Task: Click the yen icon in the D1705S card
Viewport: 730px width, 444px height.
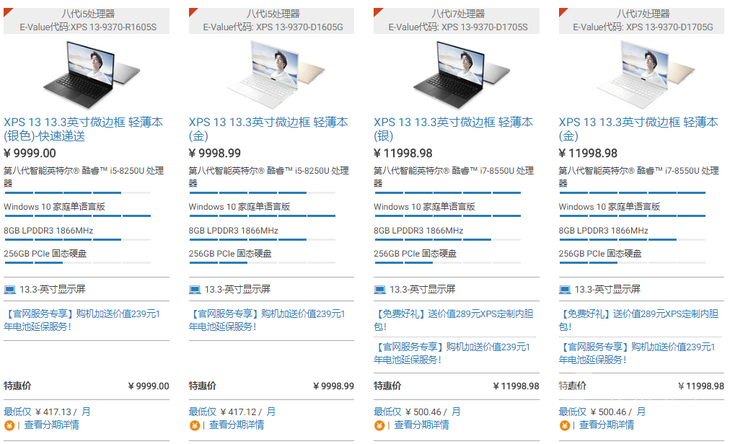Action: tap(379, 425)
